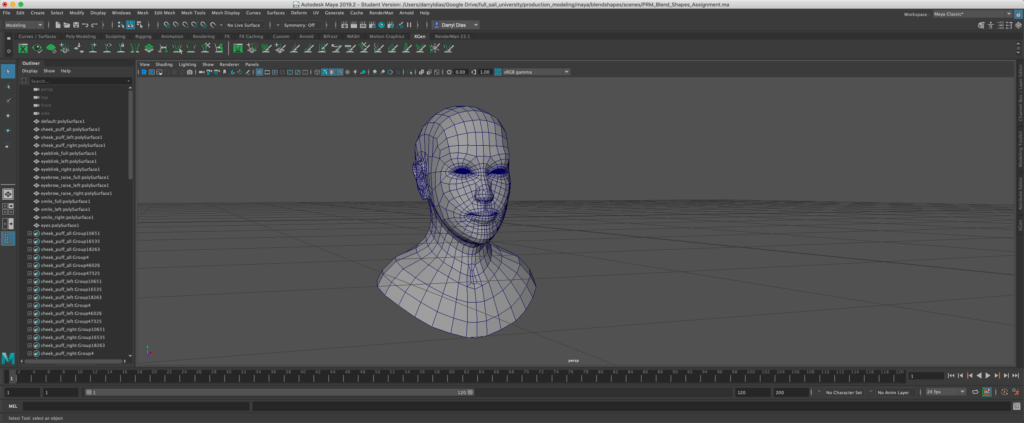Click the undo arrow icon
The width and height of the screenshot is (1024, 423).
pos(86,25)
